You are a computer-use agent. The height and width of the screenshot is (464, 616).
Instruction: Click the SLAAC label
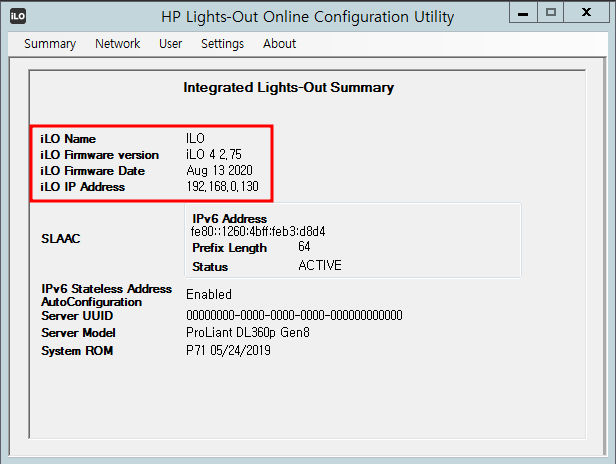61,238
